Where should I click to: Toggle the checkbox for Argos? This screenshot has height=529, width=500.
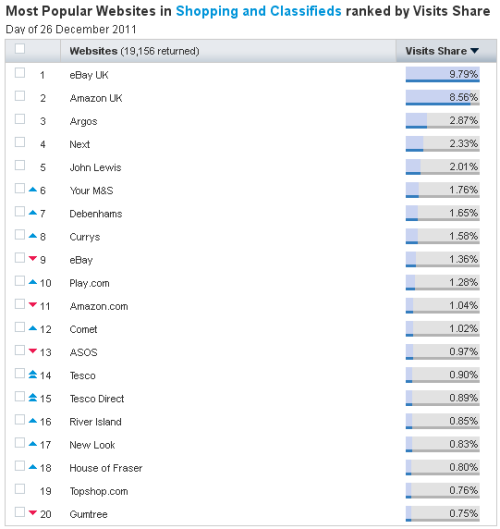(x=20, y=119)
